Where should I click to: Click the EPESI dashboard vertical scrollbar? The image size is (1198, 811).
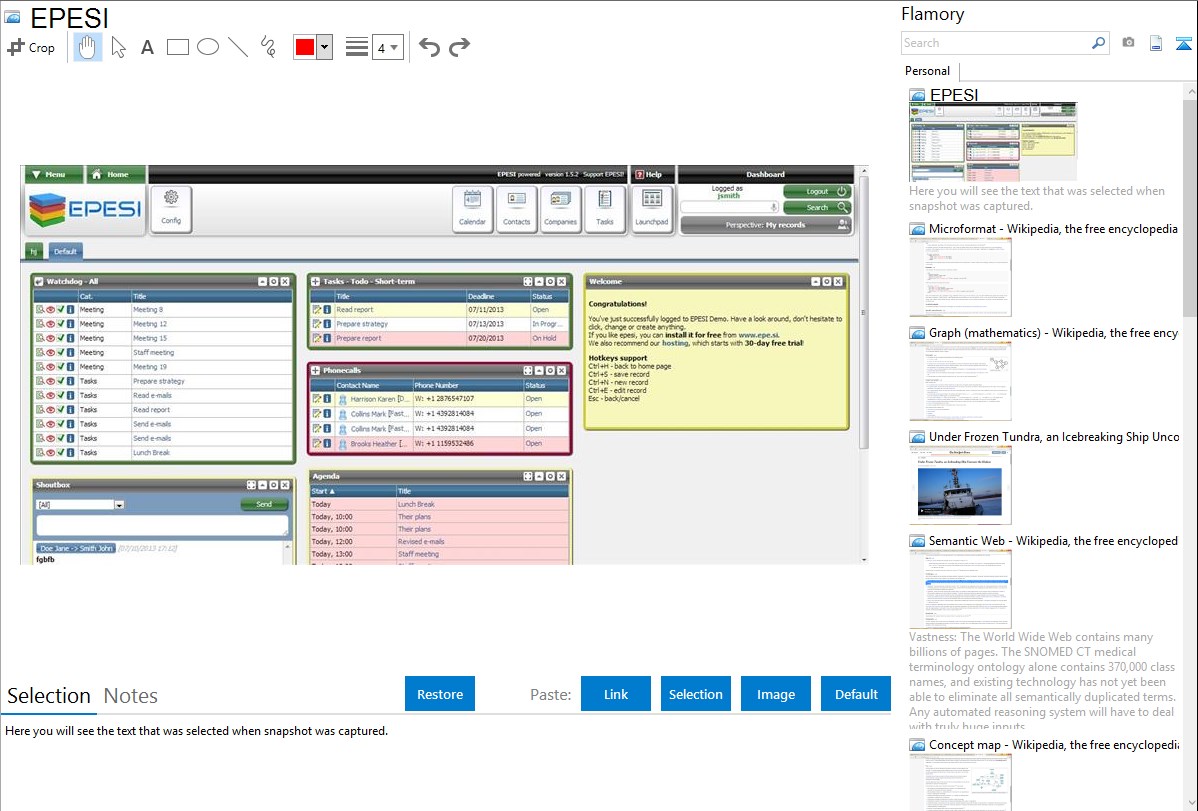click(864, 313)
